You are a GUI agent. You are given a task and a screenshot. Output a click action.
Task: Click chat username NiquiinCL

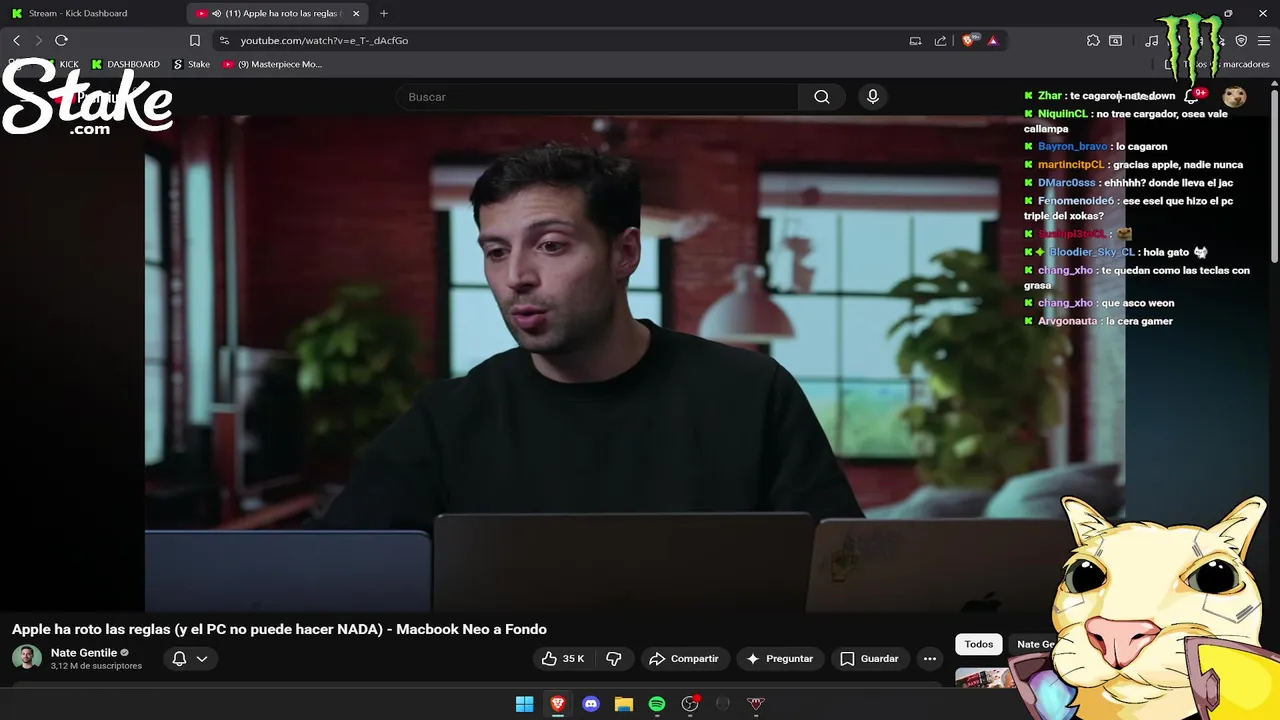(1062, 114)
